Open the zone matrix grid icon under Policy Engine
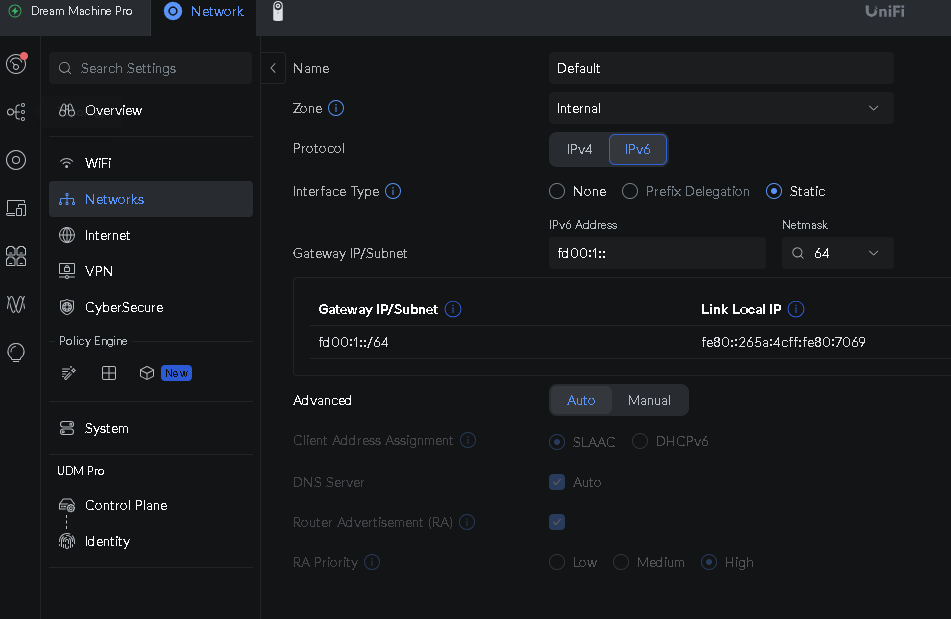951x619 pixels. 109,373
